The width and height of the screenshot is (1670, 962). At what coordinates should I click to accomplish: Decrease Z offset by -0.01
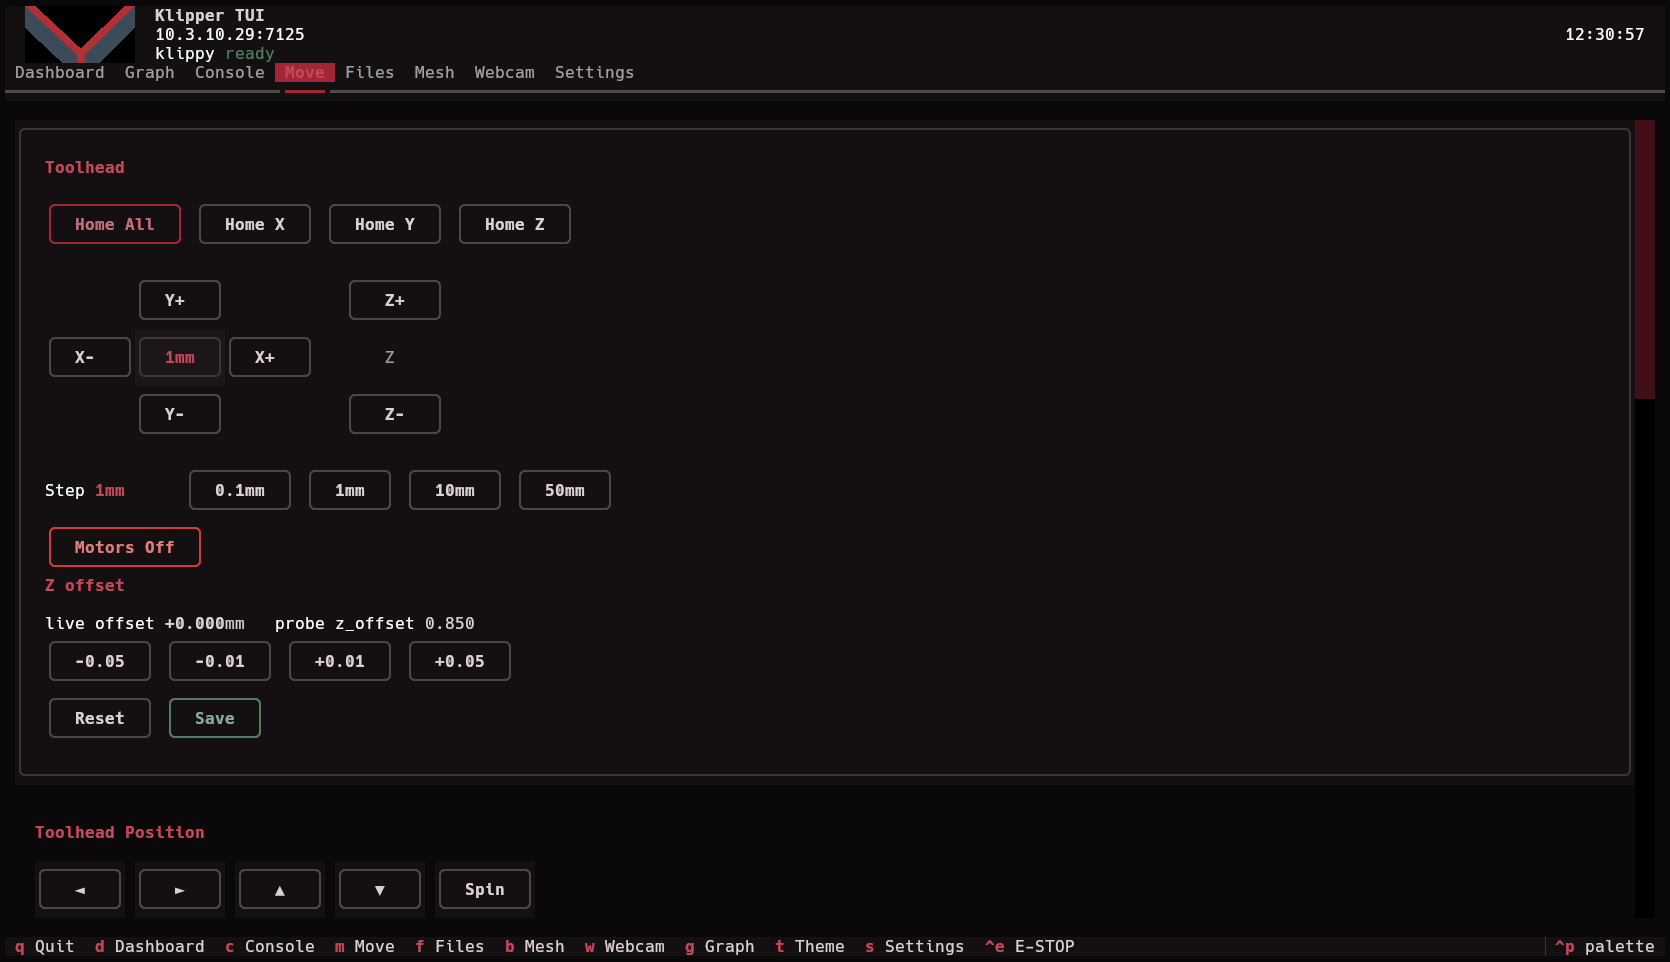pos(220,661)
